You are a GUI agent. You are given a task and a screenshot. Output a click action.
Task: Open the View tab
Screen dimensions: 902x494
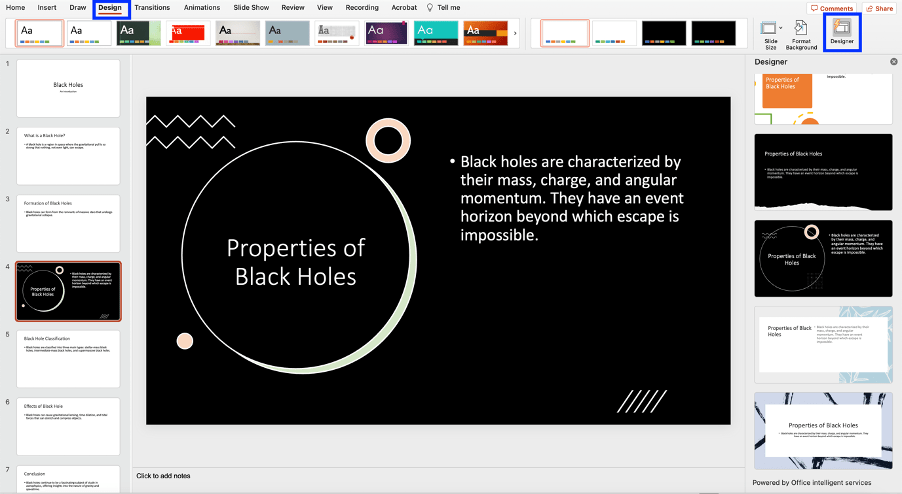(x=325, y=7)
